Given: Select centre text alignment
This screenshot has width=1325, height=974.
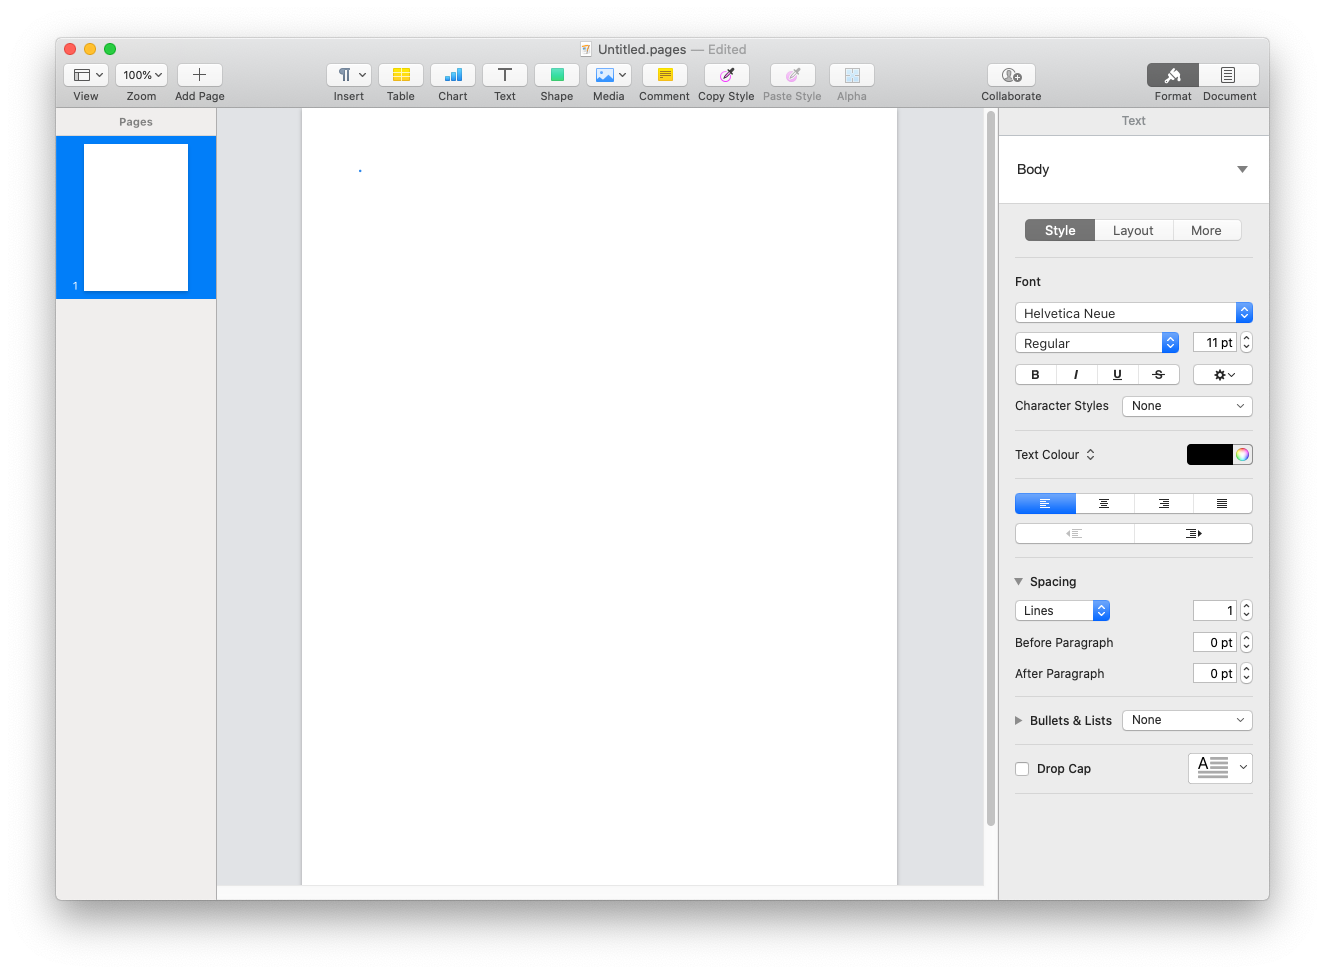Looking at the screenshot, I should 1104,503.
